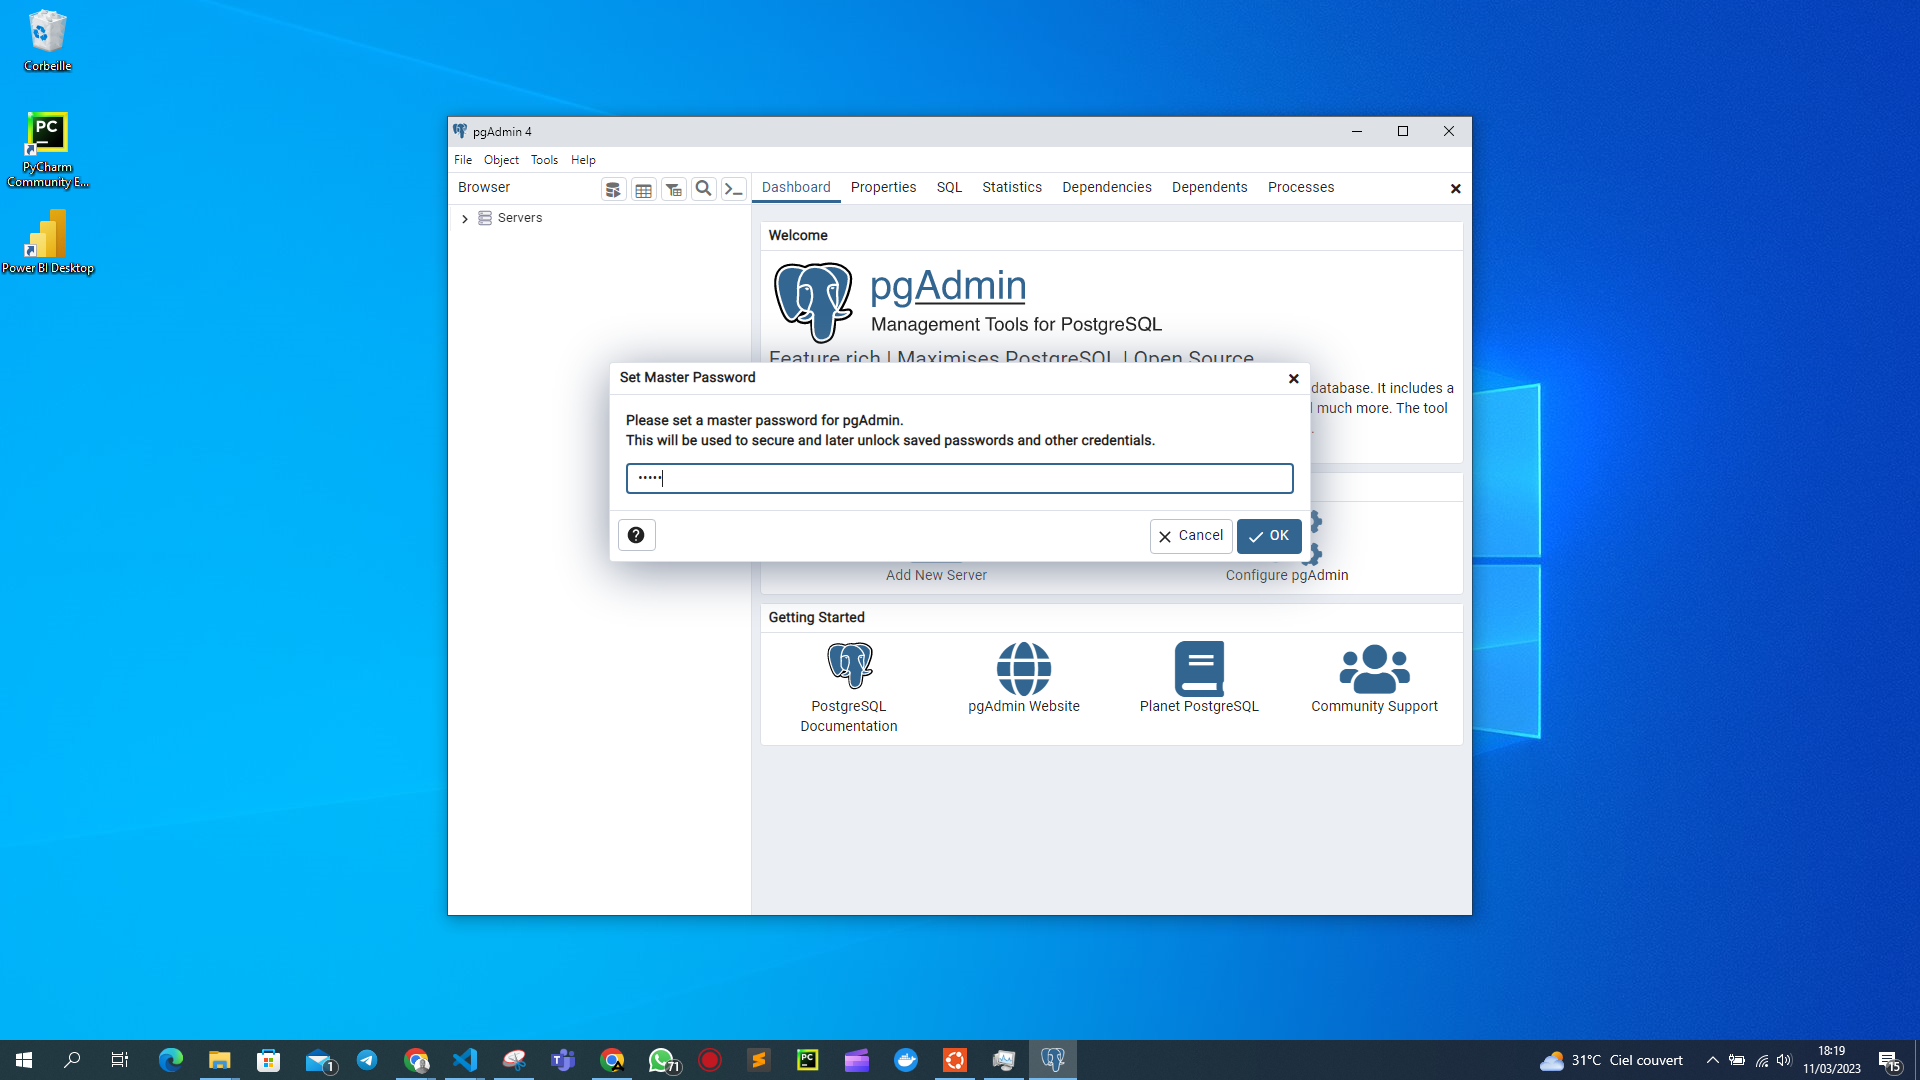
Task: Open Task View from taskbar
Action: 120,1060
